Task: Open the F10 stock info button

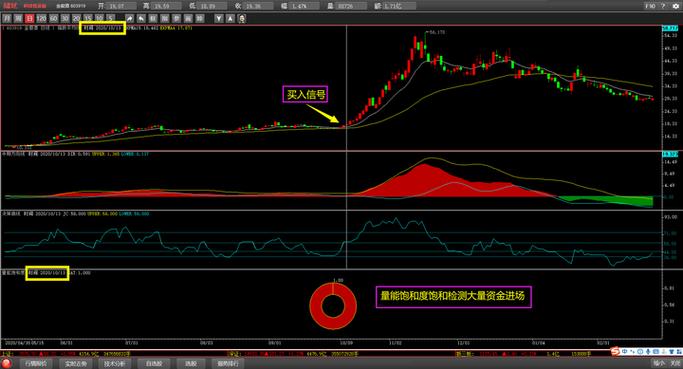Action: point(650,6)
